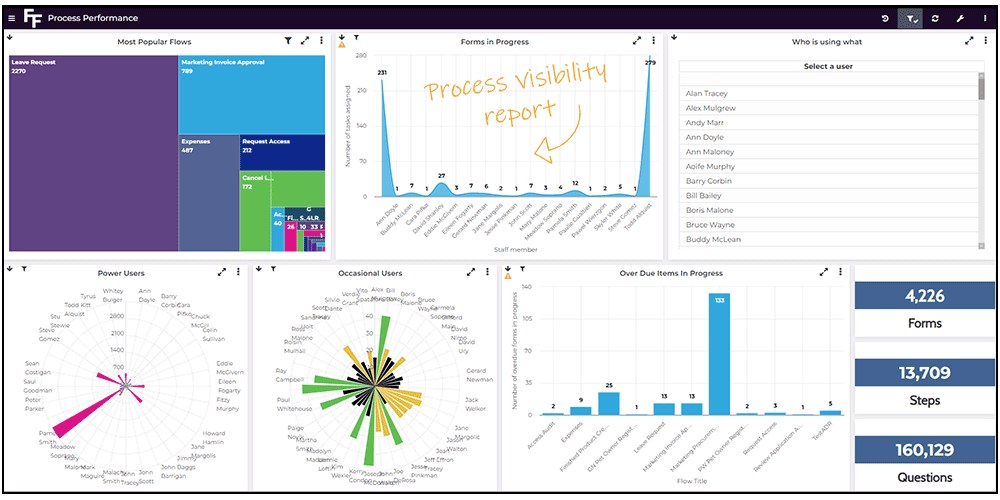This screenshot has width=1000, height=500.
Task: Select Boris Malone in the user list
Action: pyautogui.click(x=709, y=210)
